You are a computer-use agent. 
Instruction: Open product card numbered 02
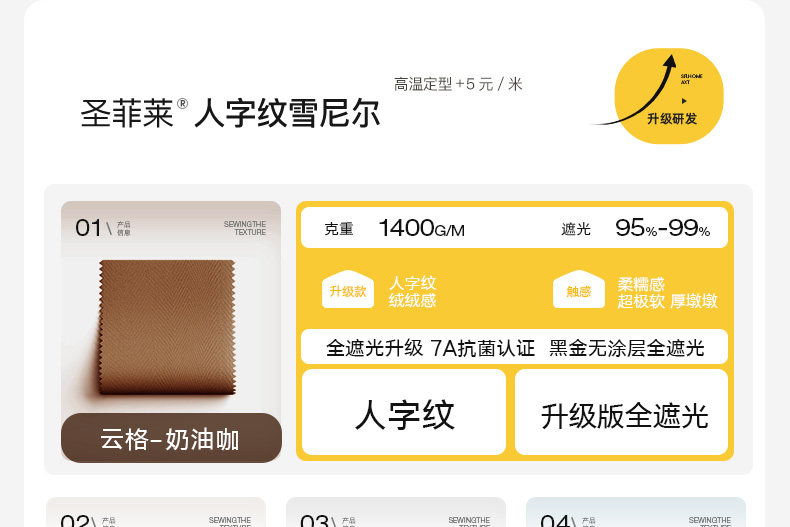156,512
